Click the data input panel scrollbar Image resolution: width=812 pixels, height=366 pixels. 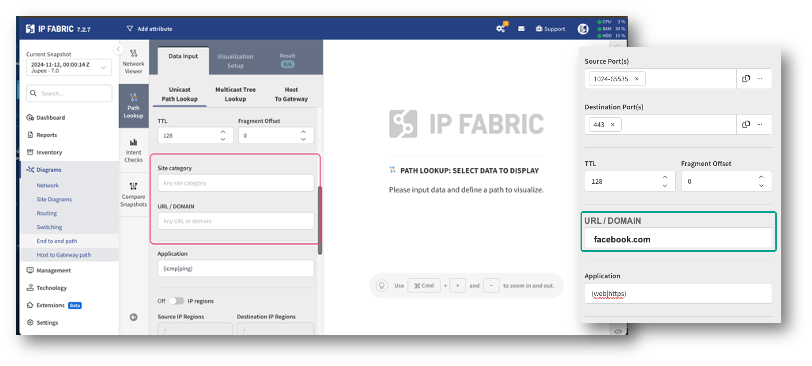pyautogui.click(x=320, y=220)
